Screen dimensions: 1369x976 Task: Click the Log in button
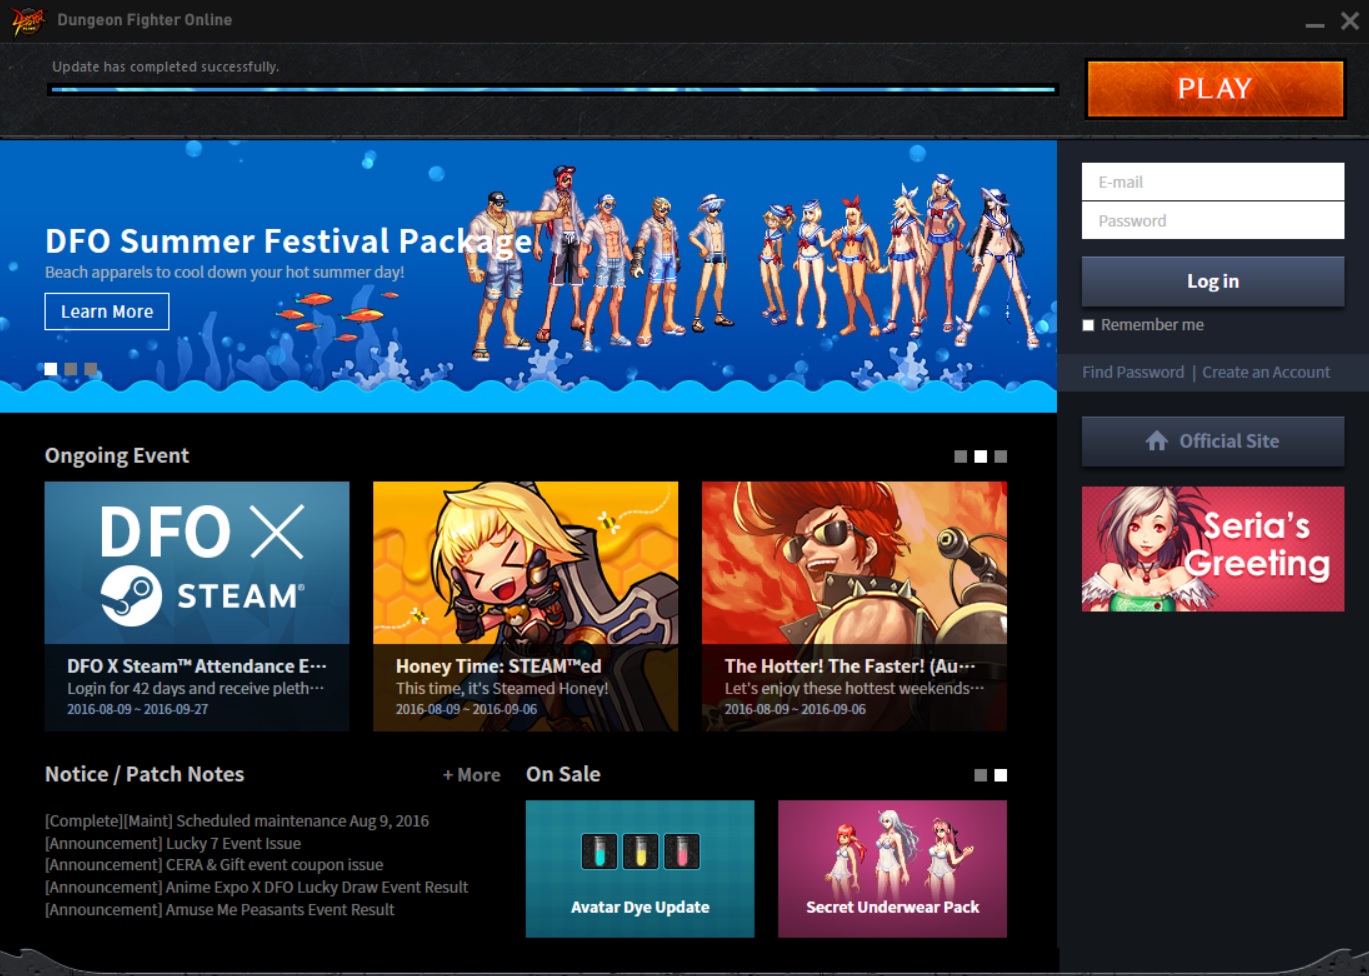[x=1213, y=282]
